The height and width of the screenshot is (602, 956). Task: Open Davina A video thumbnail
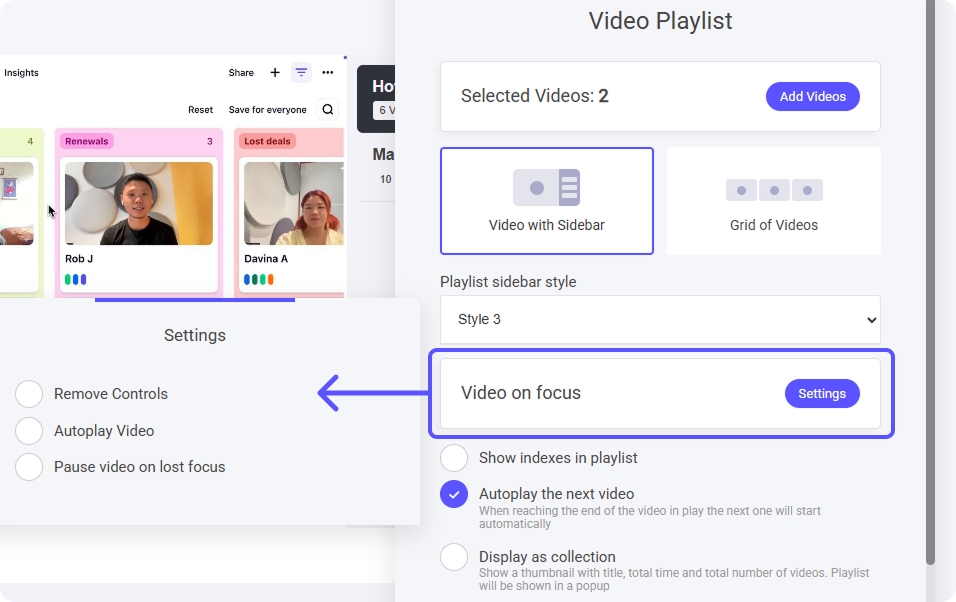click(293, 204)
